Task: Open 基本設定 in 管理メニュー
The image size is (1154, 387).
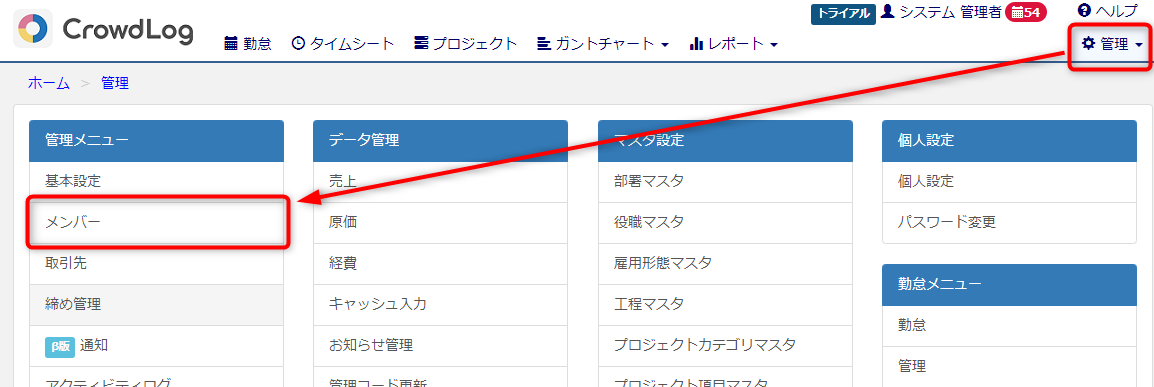Action: (157, 181)
